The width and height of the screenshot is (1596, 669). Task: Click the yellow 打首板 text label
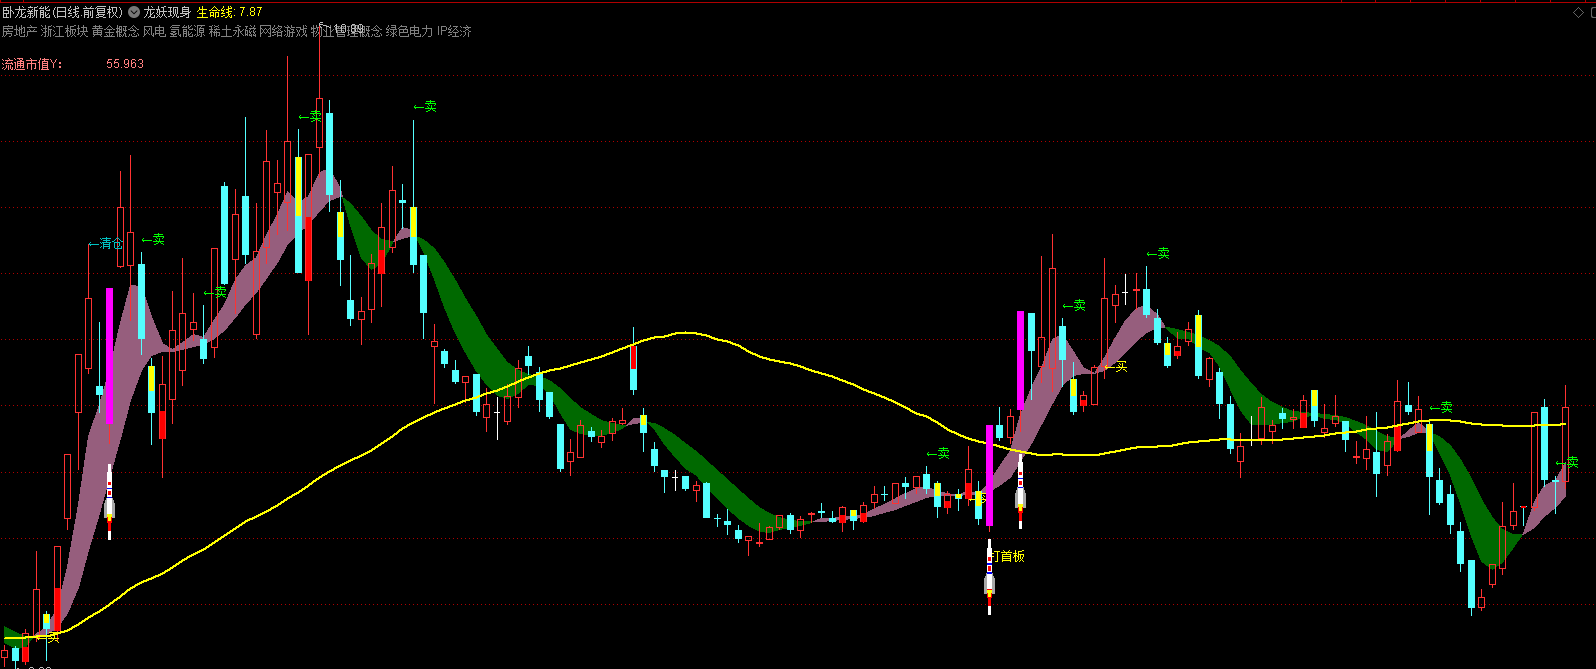(x=1008, y=556)
